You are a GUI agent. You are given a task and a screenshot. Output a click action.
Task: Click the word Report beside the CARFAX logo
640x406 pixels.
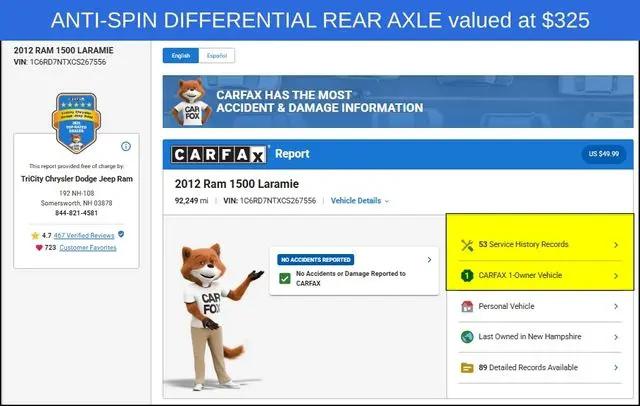292,154
